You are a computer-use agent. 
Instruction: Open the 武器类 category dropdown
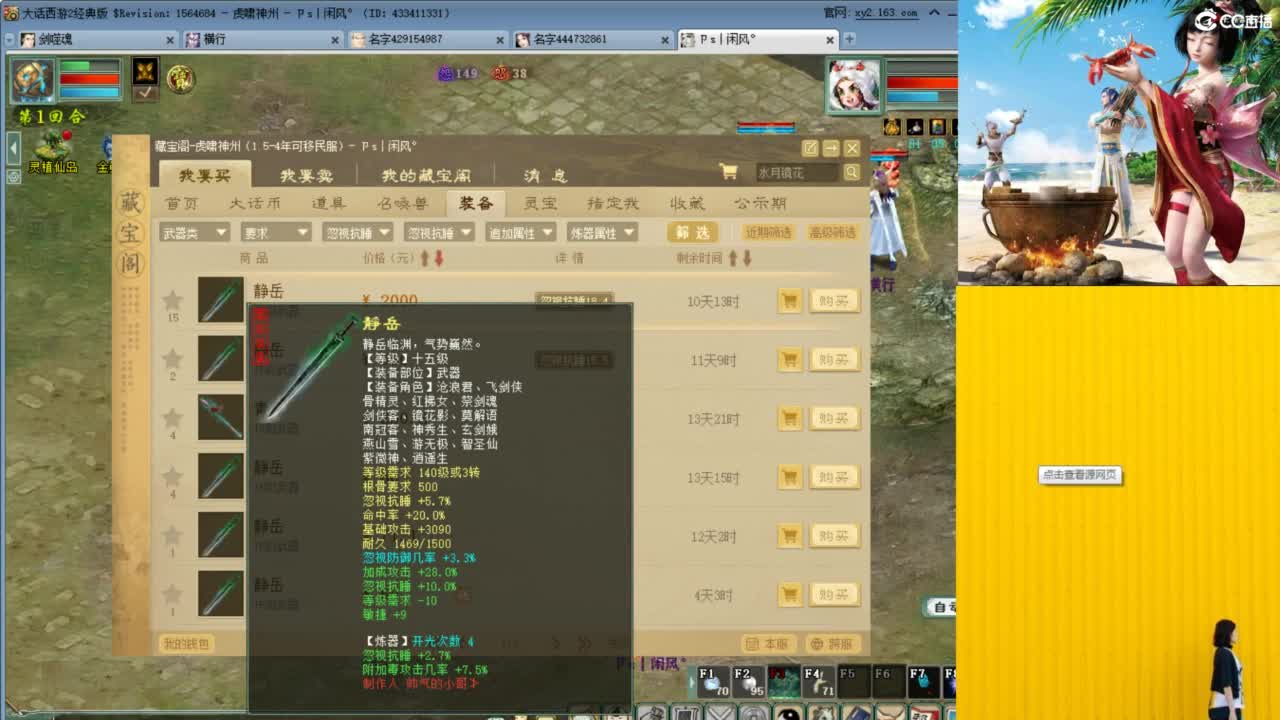pyautogui.click(x=195, y=231)
